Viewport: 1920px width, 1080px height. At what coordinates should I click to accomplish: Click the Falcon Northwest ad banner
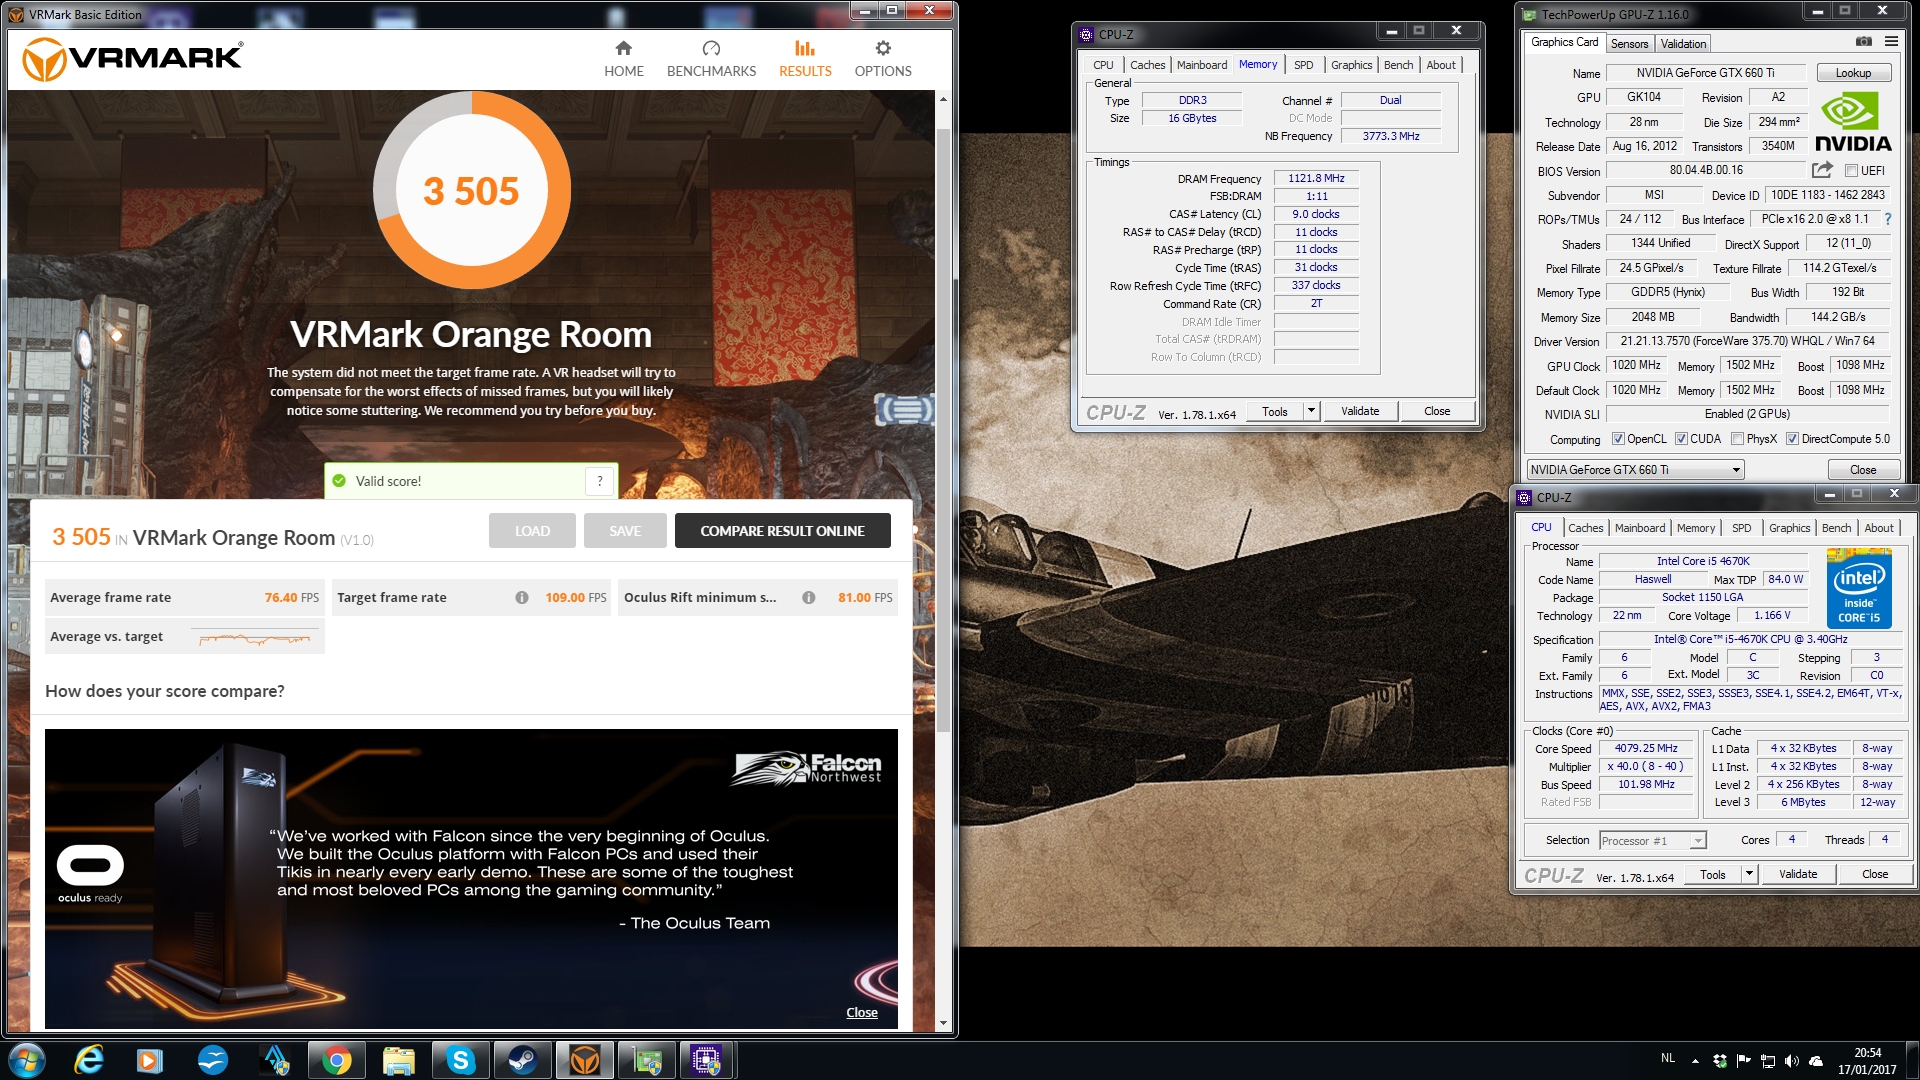click(x=471, y=879)
